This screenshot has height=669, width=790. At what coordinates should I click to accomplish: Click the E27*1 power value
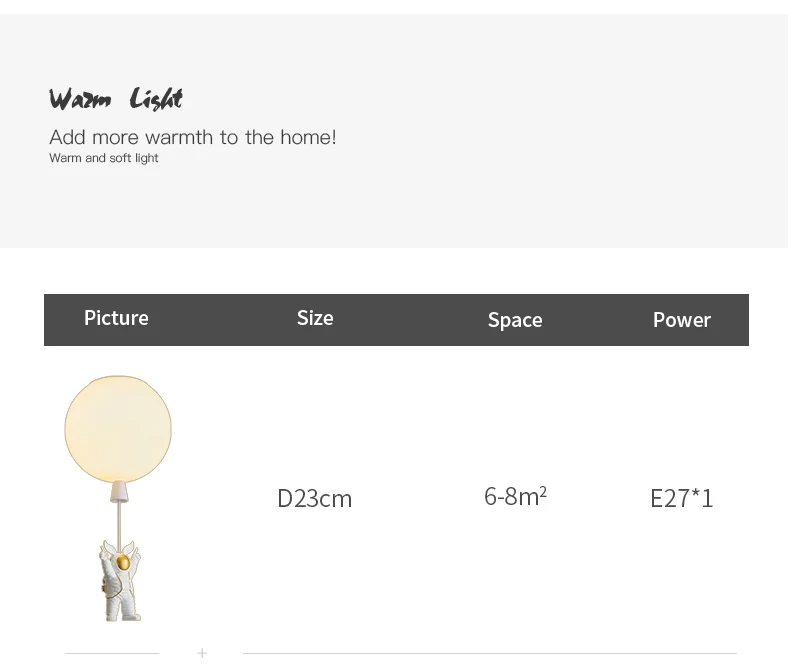click(x=681, y=498)
